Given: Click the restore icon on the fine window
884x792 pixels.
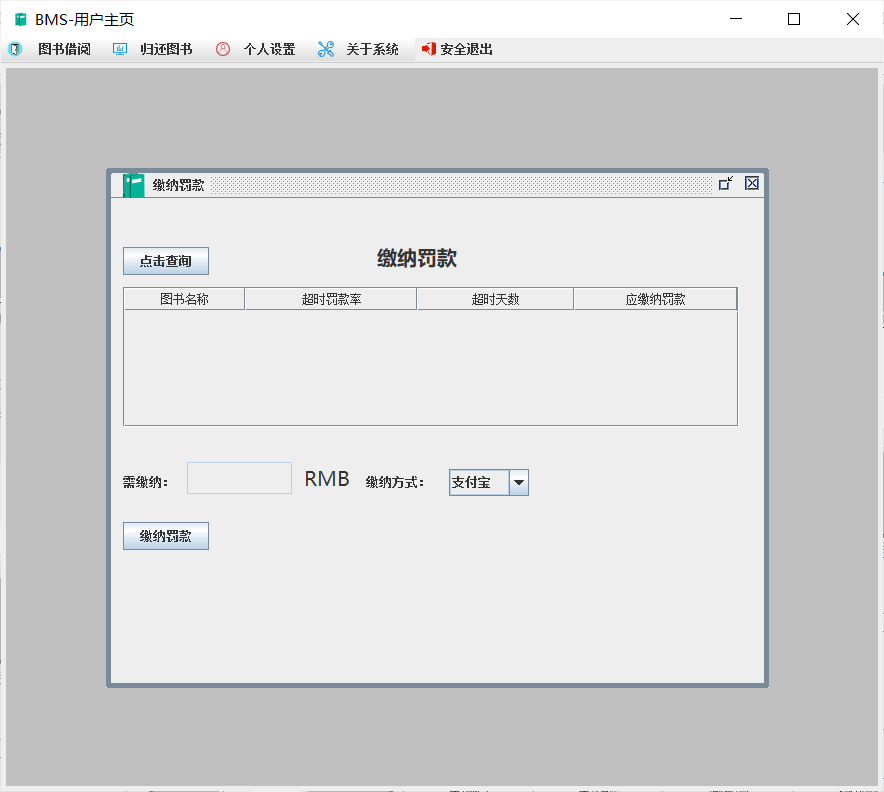Looking at the screenshot, I should [x=725, y=183].
